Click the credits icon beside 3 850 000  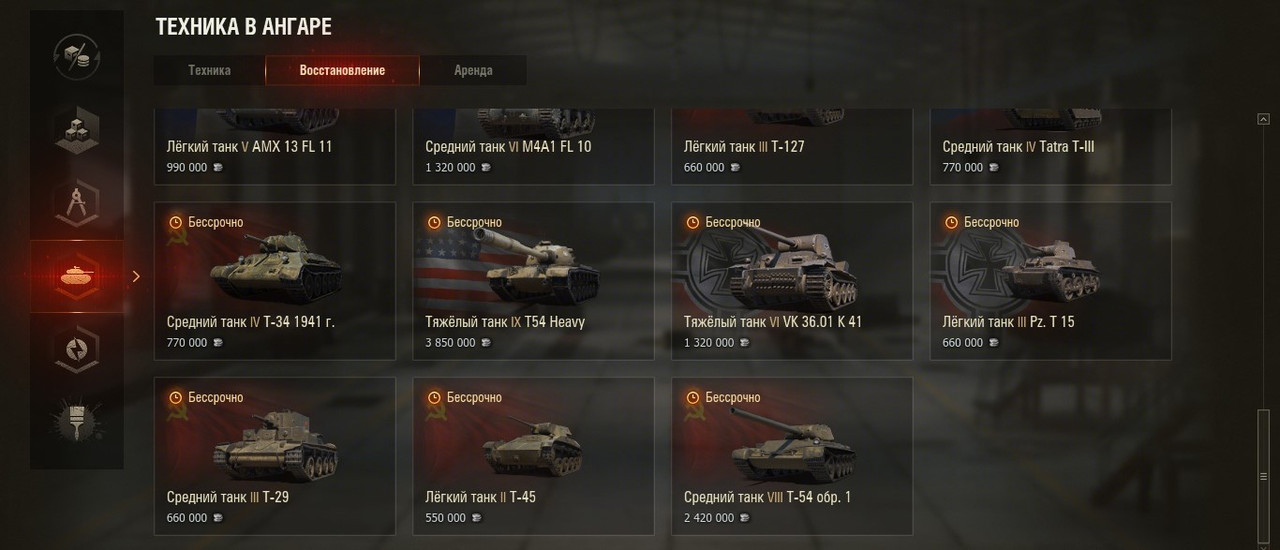click(486, 343)
